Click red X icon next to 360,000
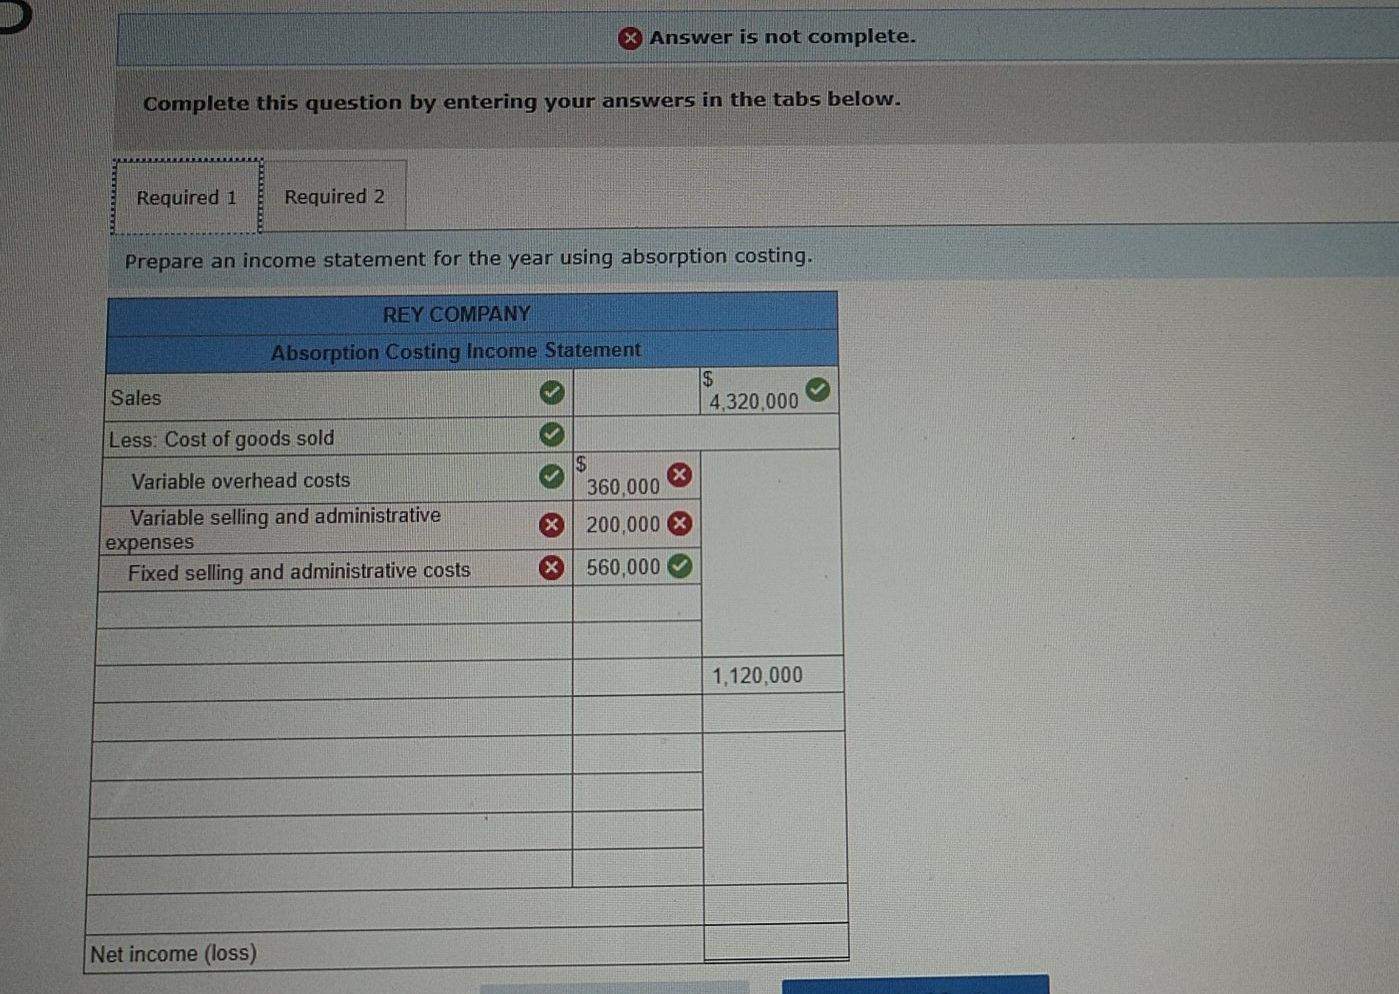 [x=679, y=474]
